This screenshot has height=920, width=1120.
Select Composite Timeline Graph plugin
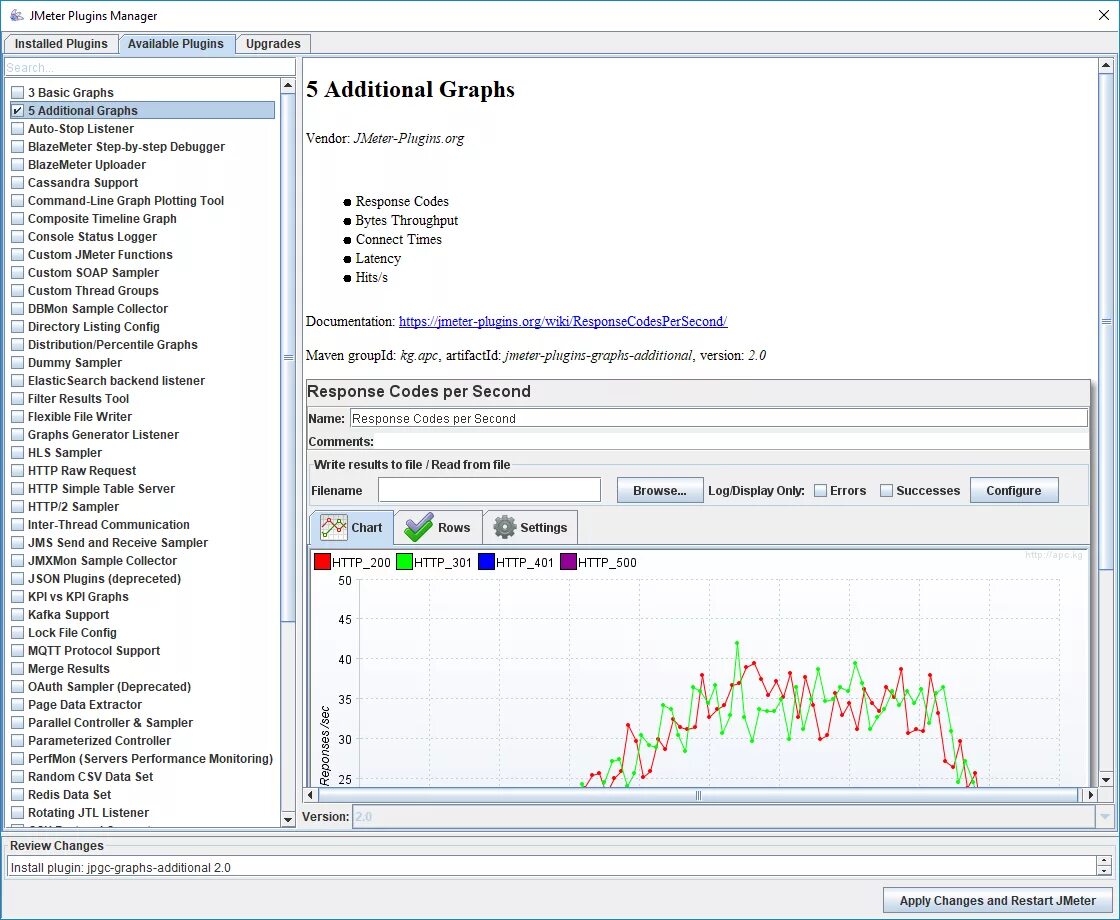click(102, 219)
